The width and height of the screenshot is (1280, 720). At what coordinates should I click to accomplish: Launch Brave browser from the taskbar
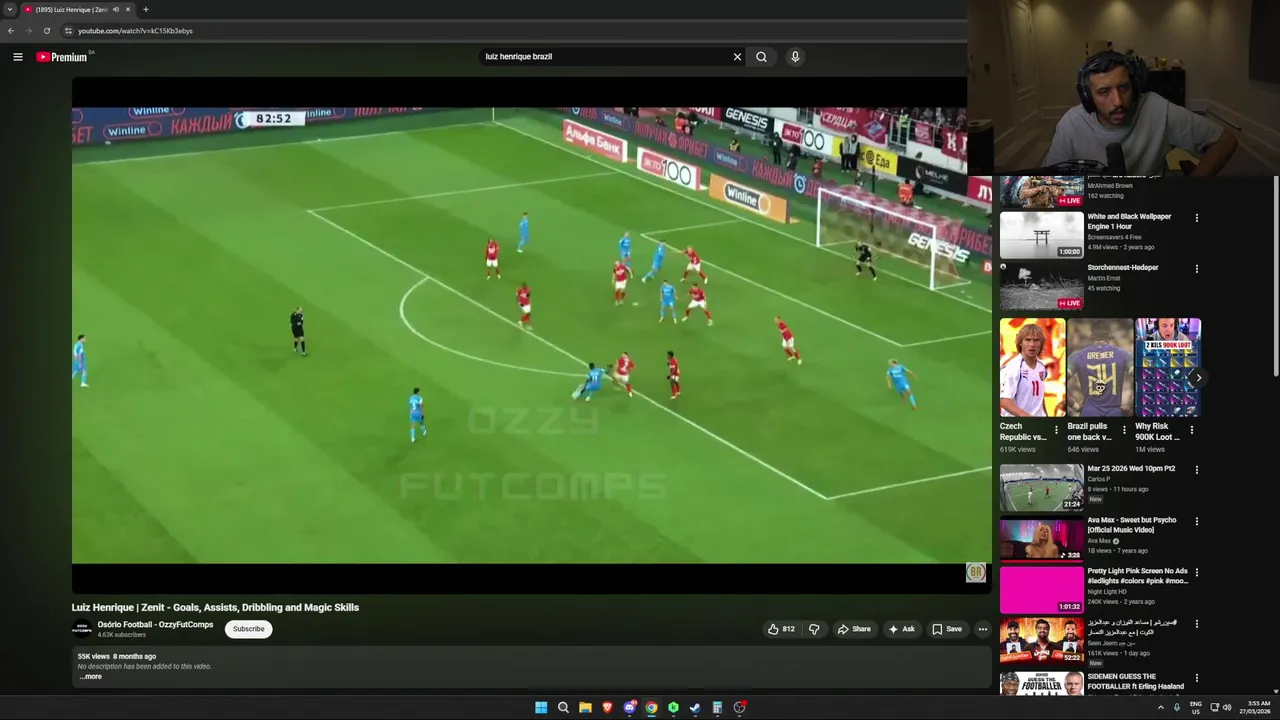607,707
